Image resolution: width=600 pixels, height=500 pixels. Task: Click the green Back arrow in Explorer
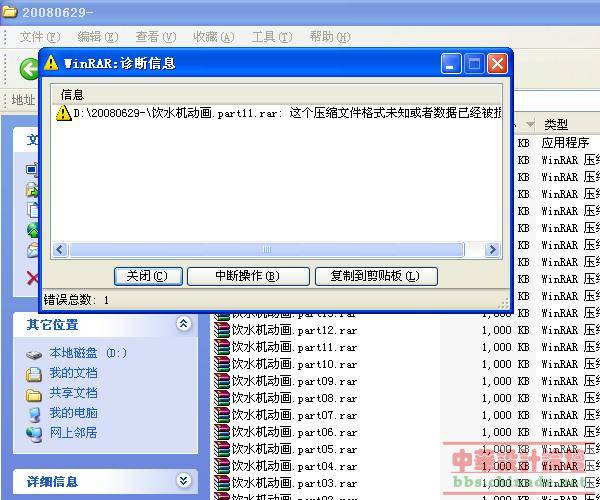click(x=29, y=69)
